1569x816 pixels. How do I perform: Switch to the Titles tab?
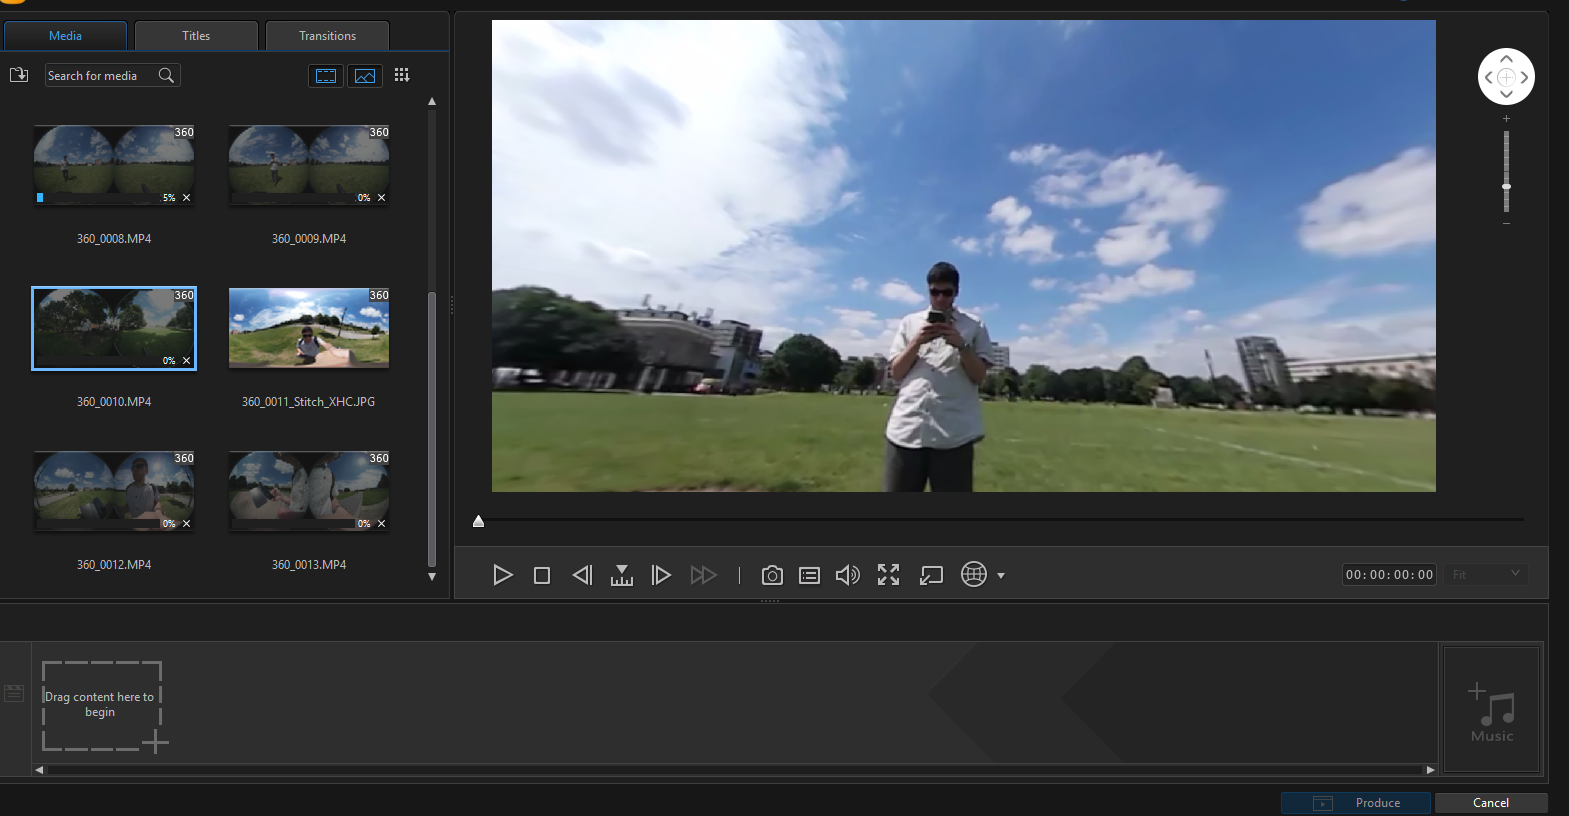pos(196,35)
